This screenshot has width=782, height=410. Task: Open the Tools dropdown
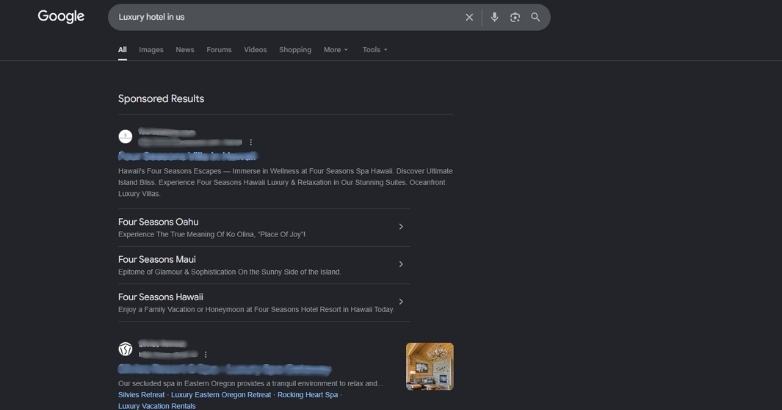pos(375,50)
